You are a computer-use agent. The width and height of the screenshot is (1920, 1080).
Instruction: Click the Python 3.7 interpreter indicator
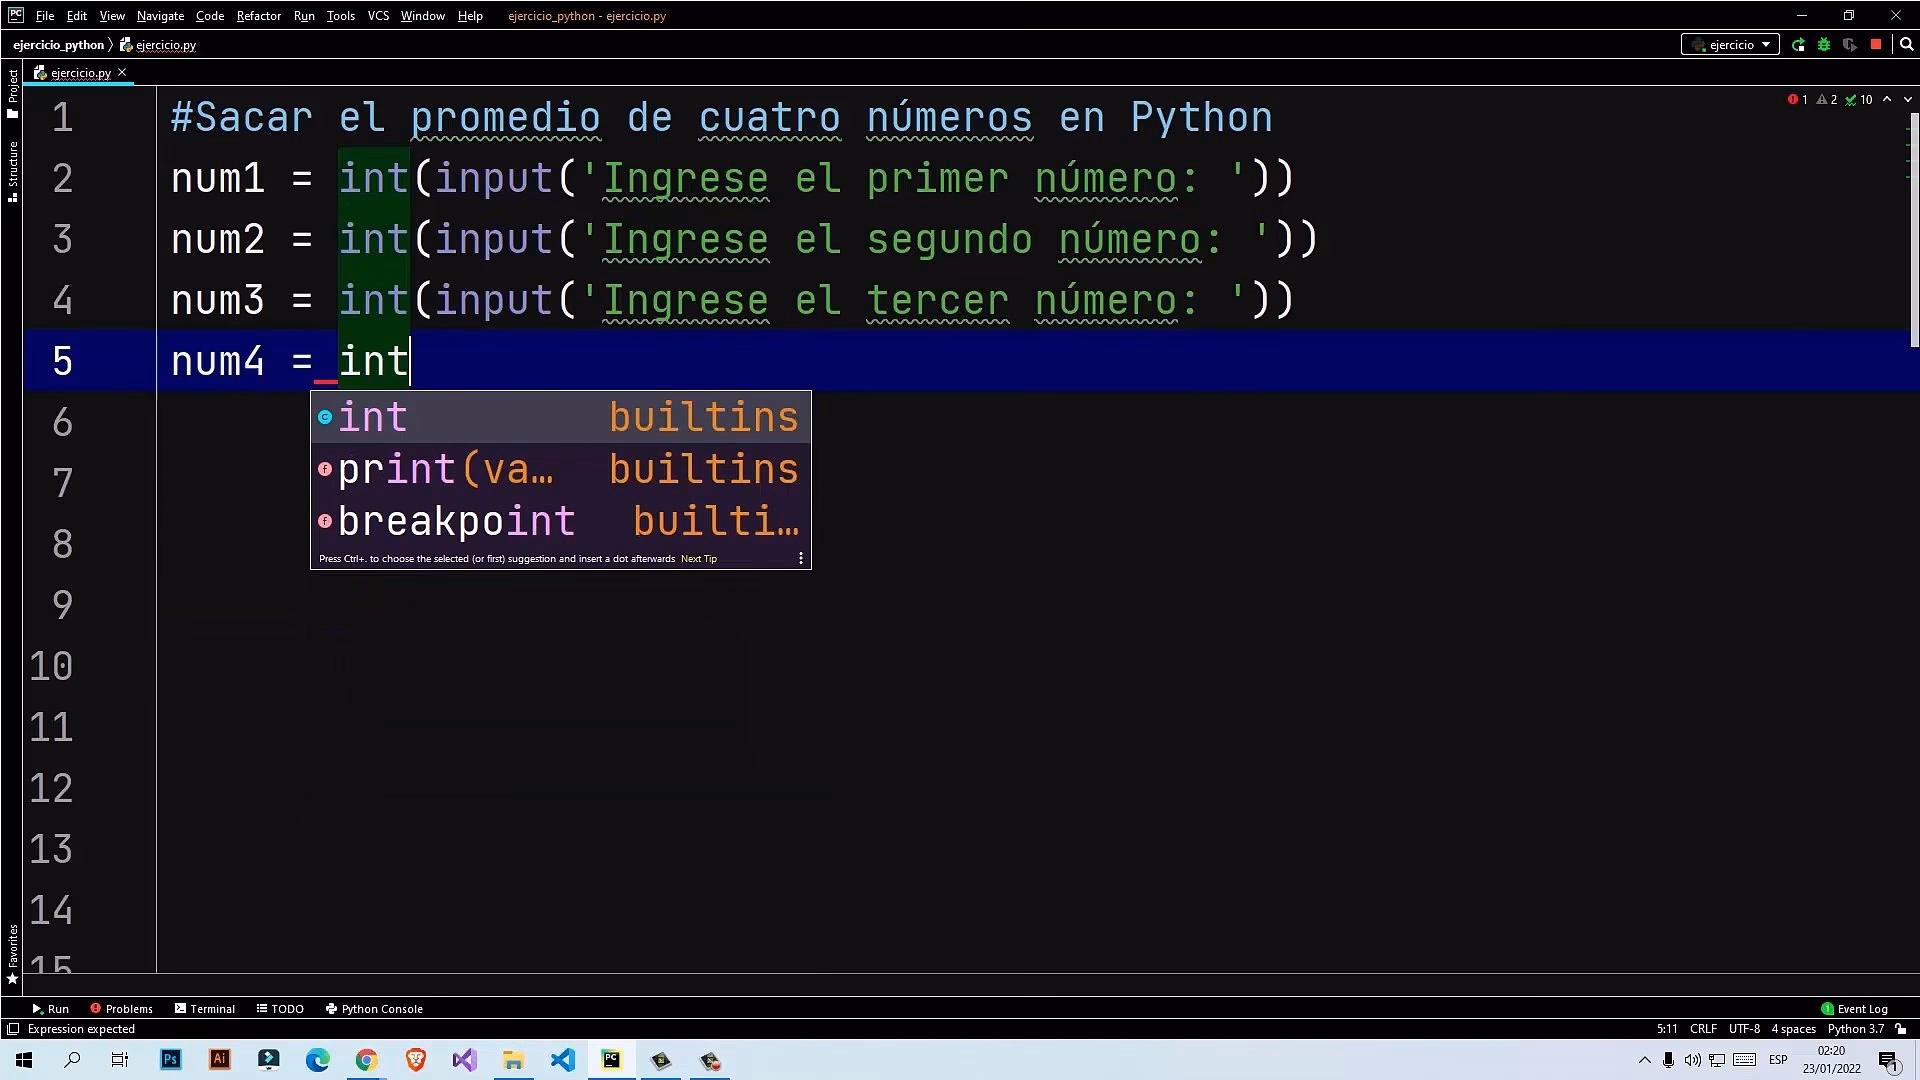tap(1855, 1028)
